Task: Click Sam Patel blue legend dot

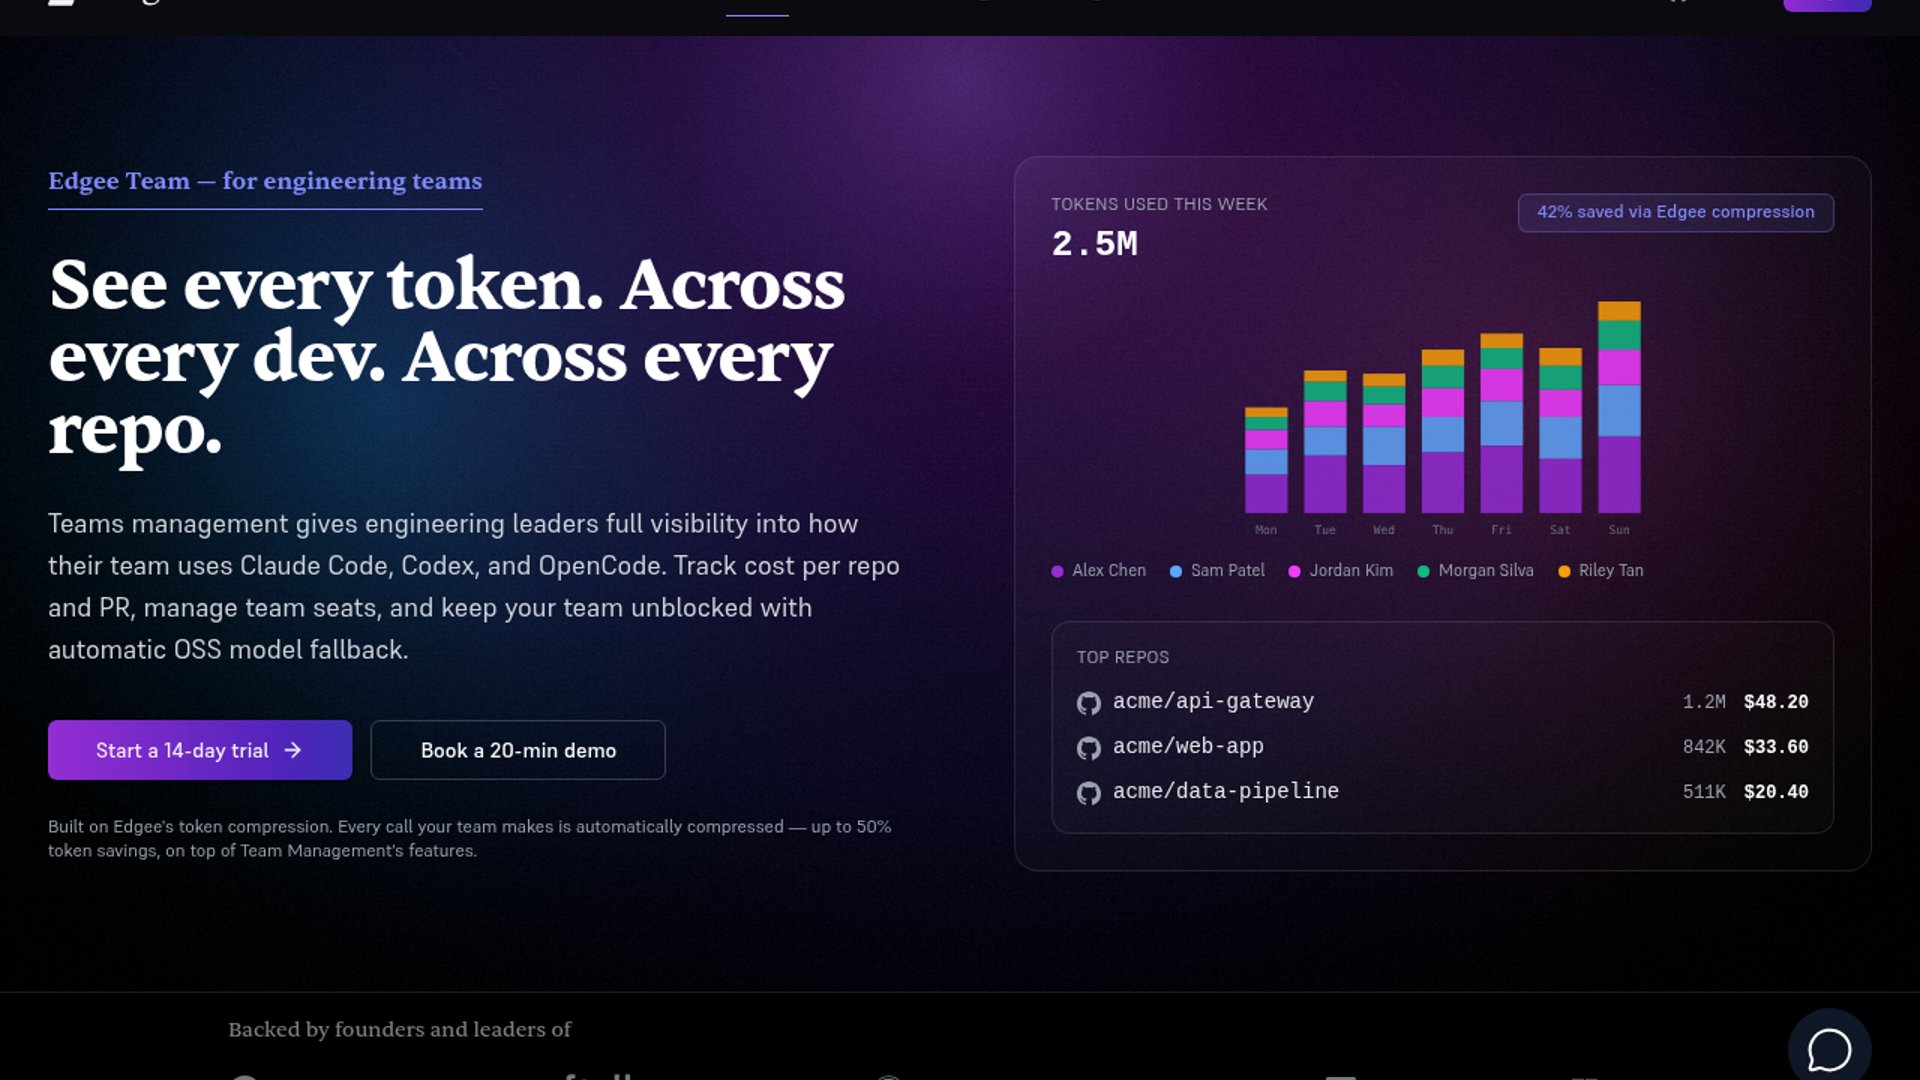Action: (x=1176, y=571)
